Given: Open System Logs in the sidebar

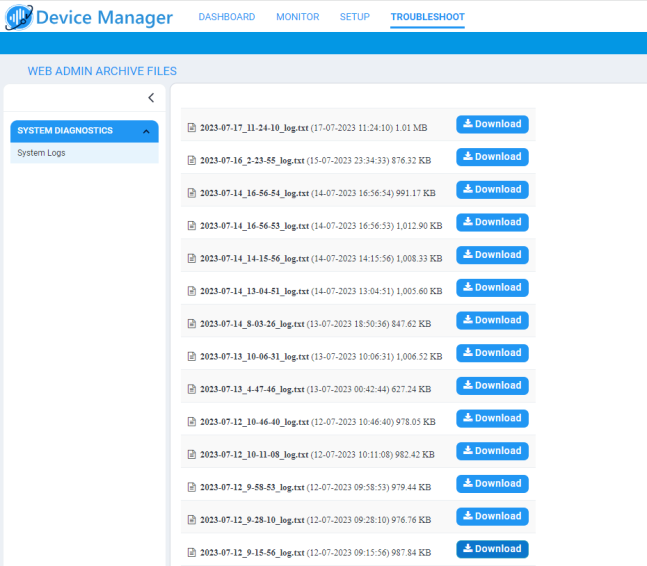Looking at the screenshot, I should click(x=41, y=153).
